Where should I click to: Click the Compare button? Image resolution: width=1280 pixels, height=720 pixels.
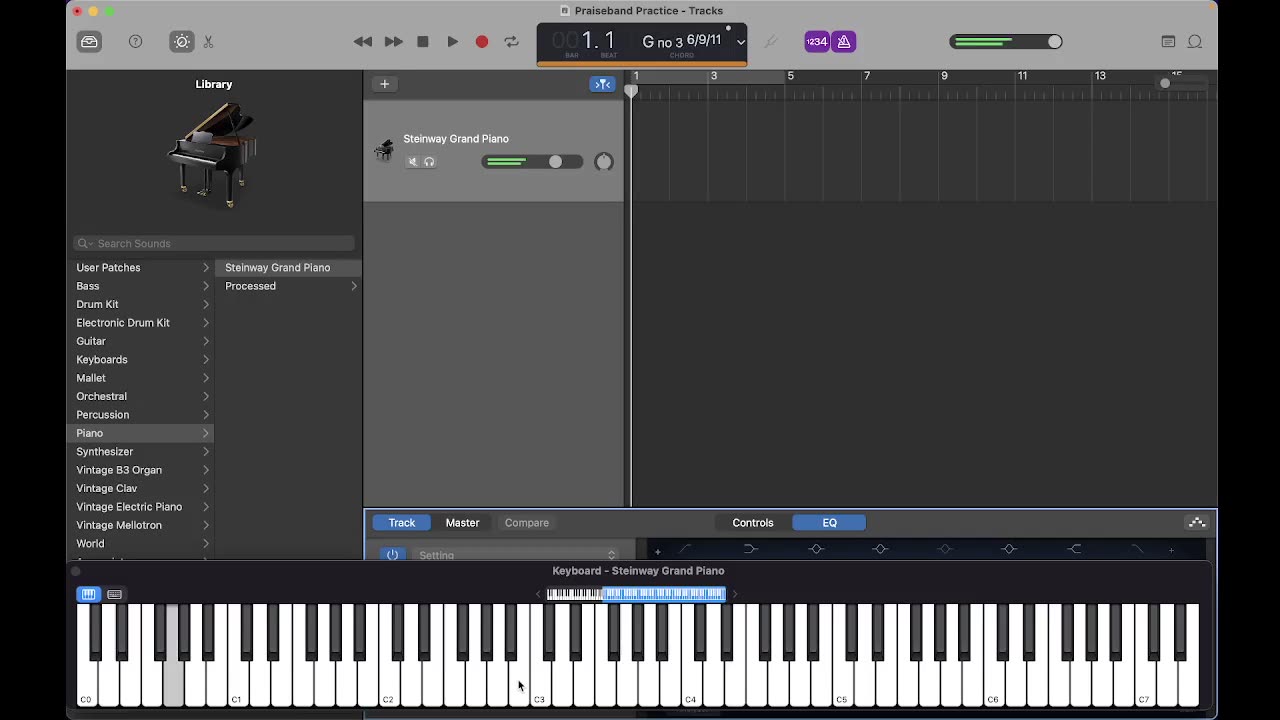coord(527,523)
